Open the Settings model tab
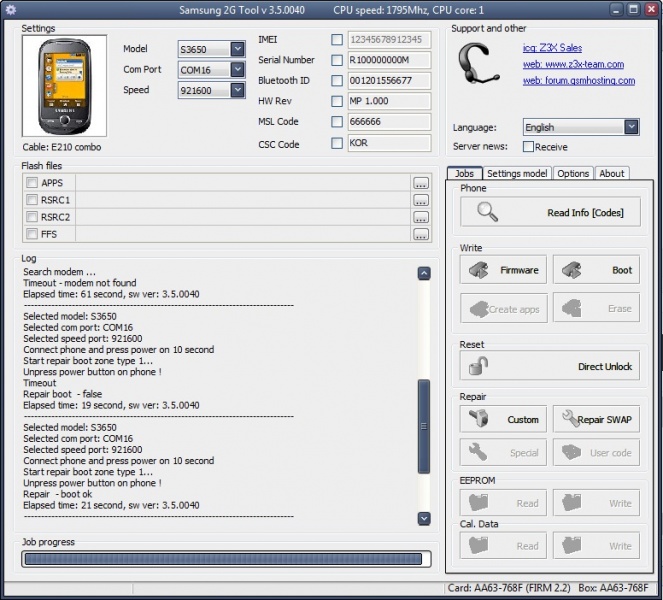Viewport: 663px width, 600px height. point(517,173)
